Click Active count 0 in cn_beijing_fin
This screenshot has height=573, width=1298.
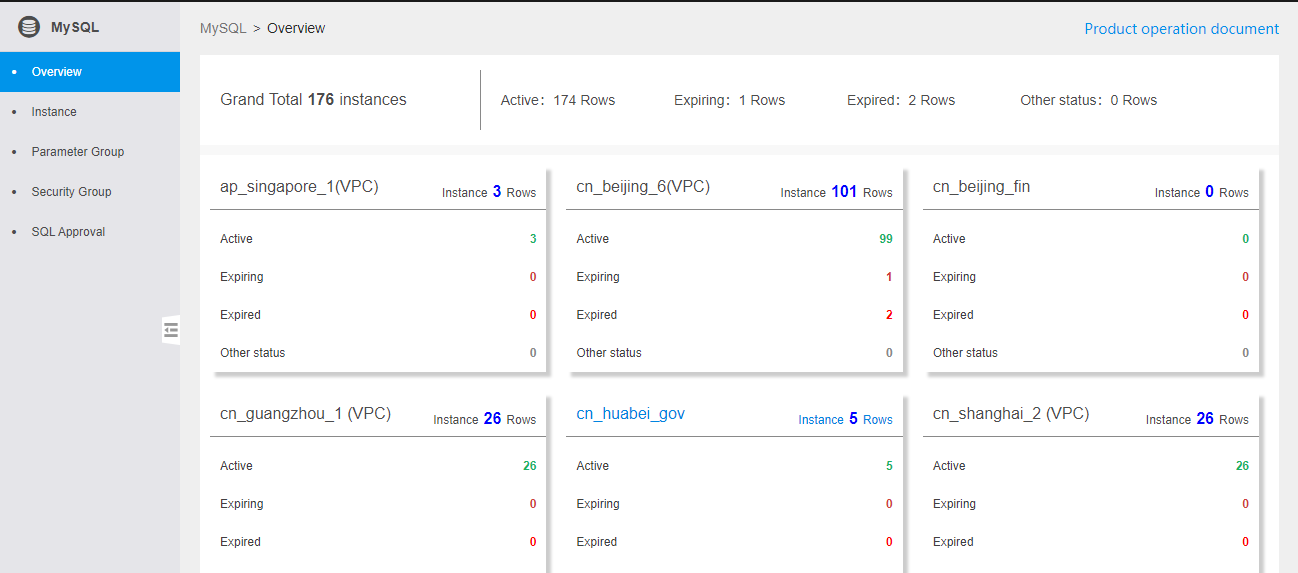click(1245, 239)
